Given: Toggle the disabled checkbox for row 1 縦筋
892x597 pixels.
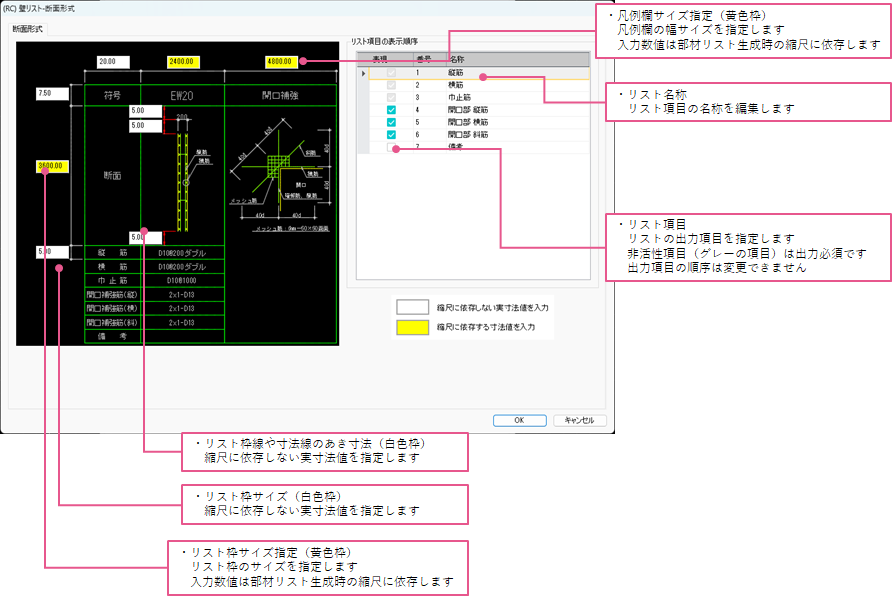Looking at the screenshot, I should [x=391, y=73].
